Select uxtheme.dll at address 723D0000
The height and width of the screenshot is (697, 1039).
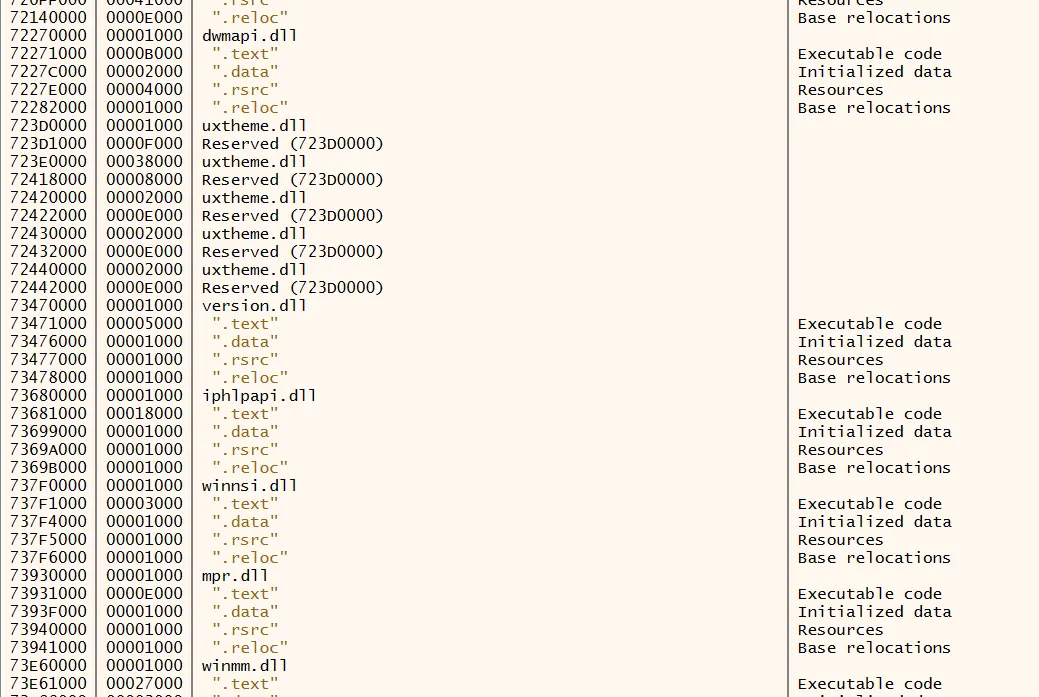254,126
